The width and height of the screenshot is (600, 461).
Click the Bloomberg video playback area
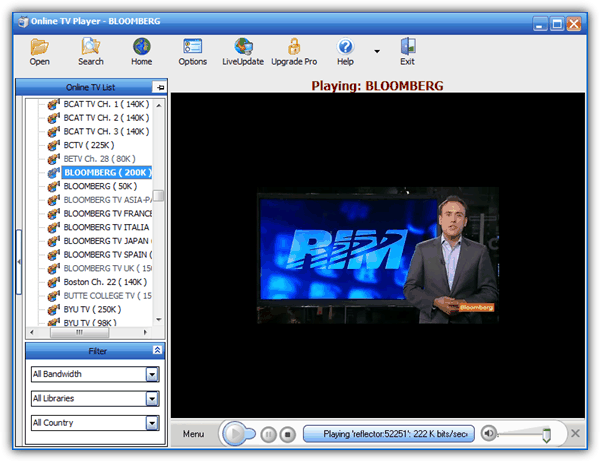click(x=377, y=255)
